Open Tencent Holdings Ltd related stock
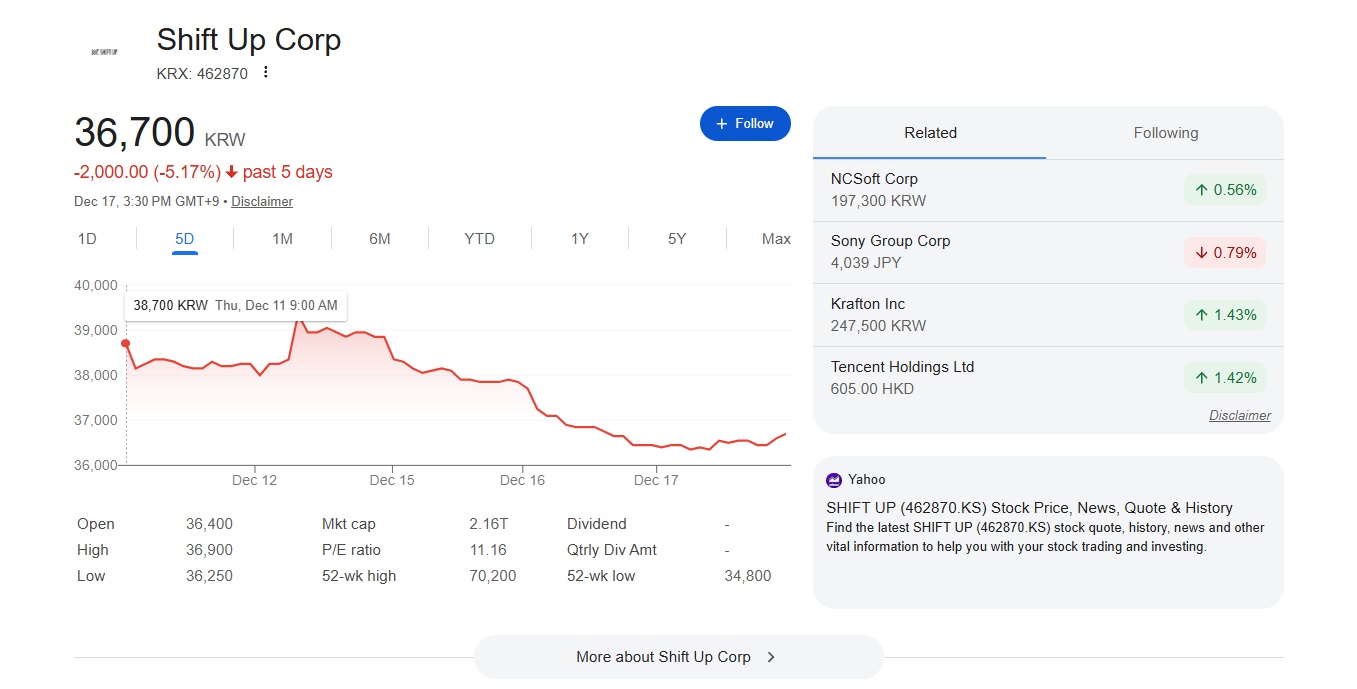The width and height of the screenshot is (1357, 689). click(x=1048, y=378)
